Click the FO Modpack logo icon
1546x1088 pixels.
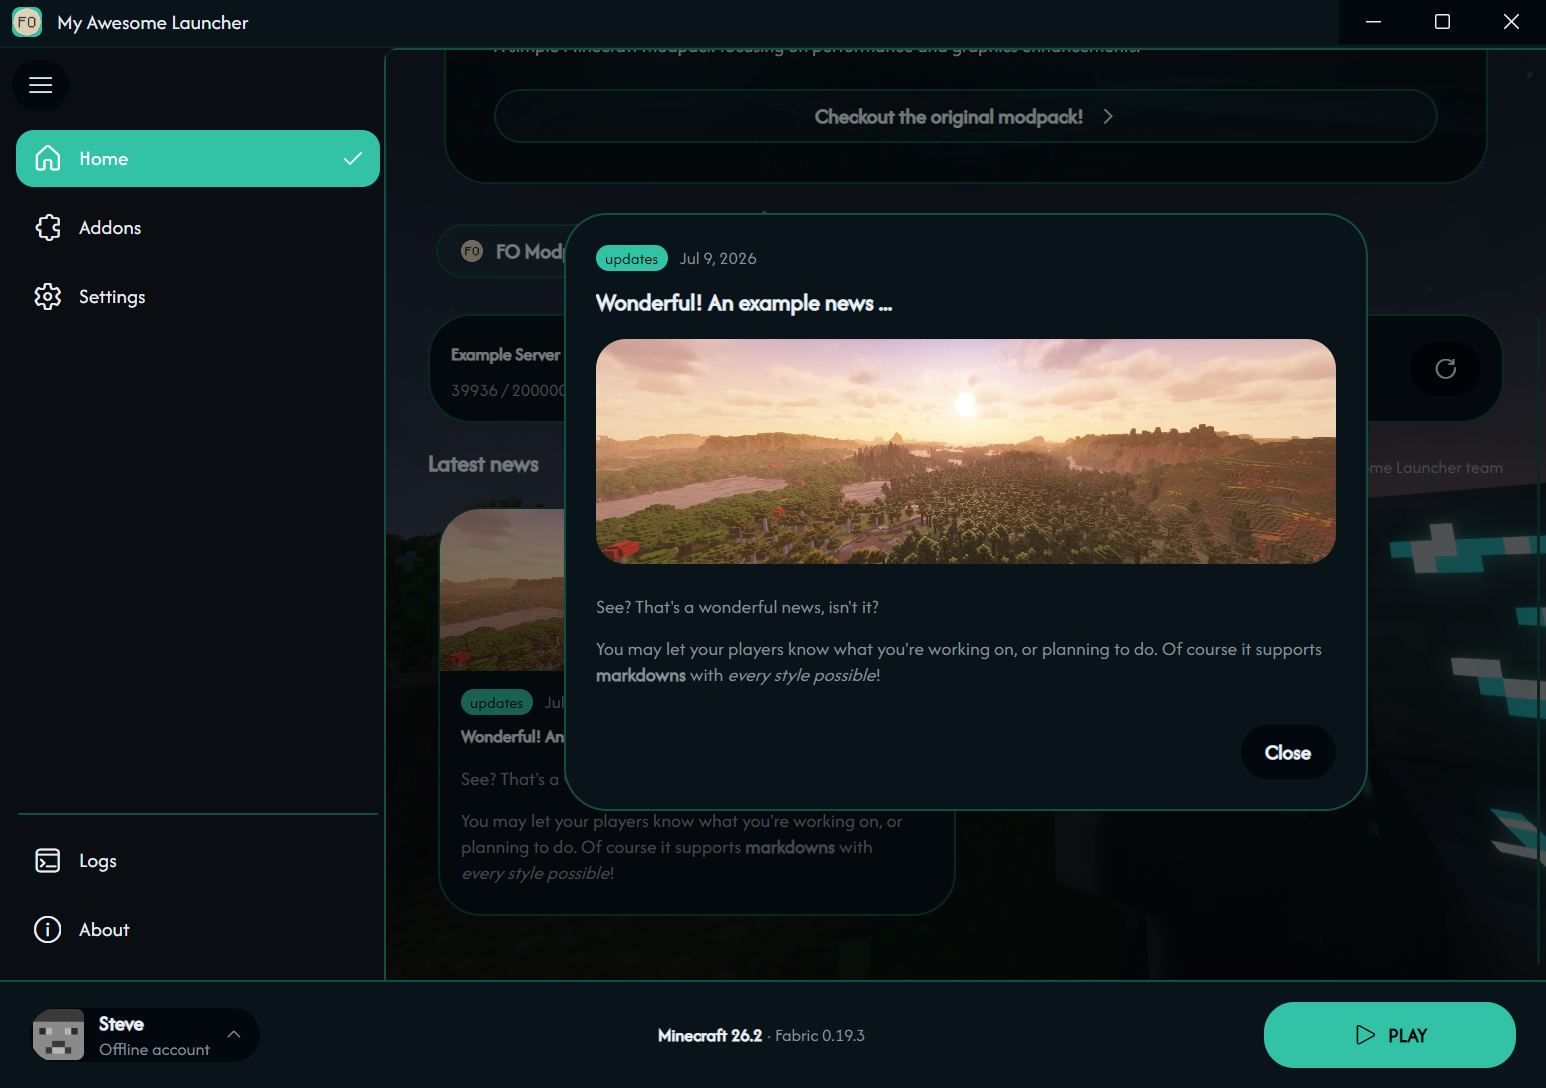(x=472, y=251)
